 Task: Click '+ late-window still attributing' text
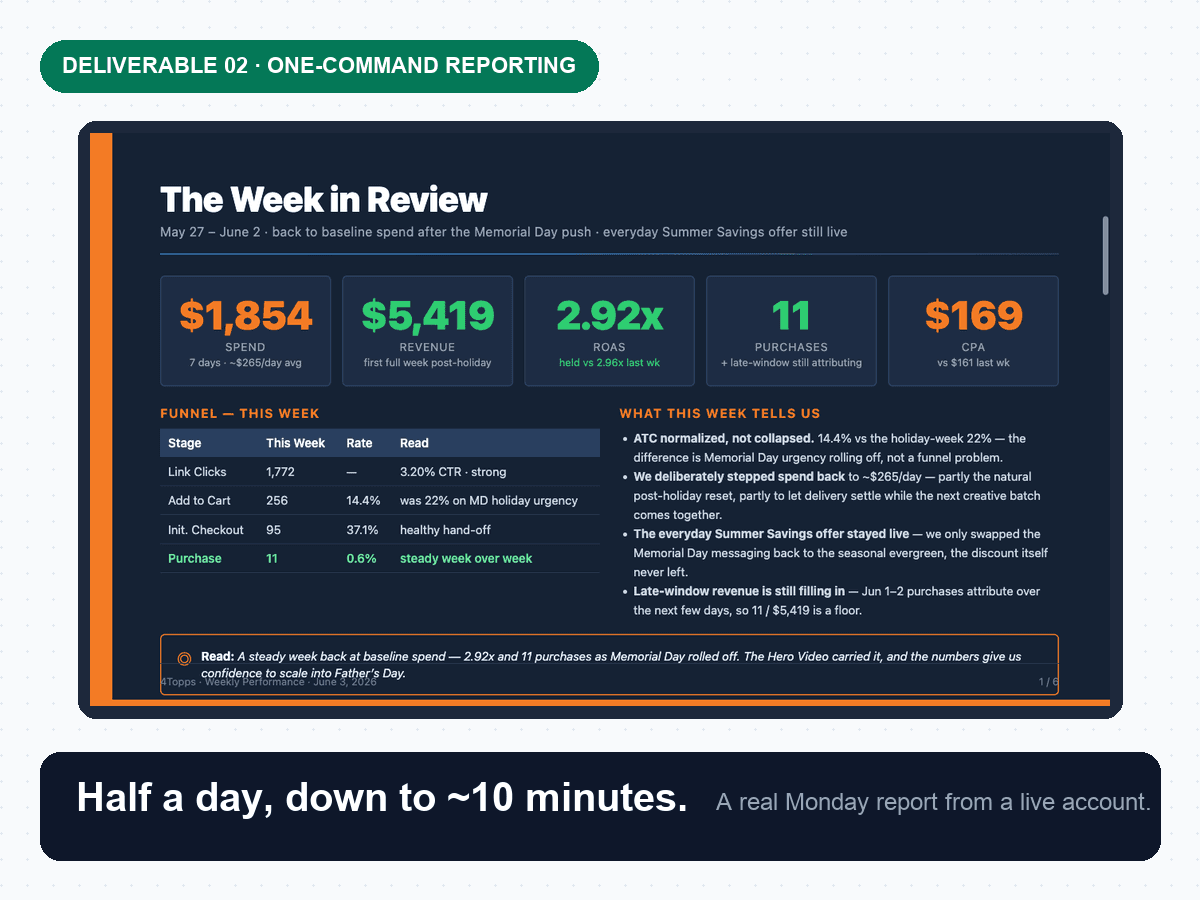[x=791, y=363]
